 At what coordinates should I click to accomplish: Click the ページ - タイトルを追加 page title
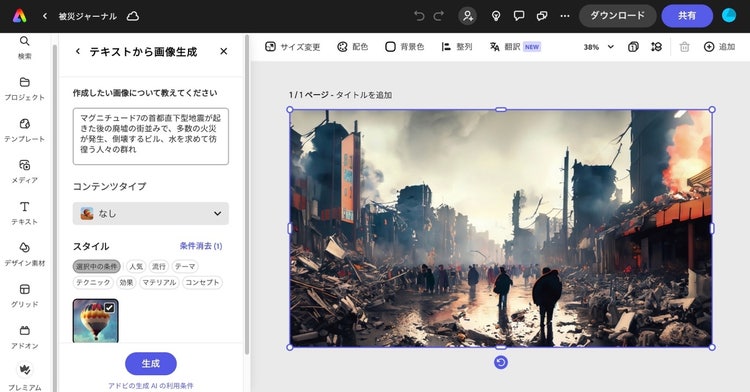340,95
